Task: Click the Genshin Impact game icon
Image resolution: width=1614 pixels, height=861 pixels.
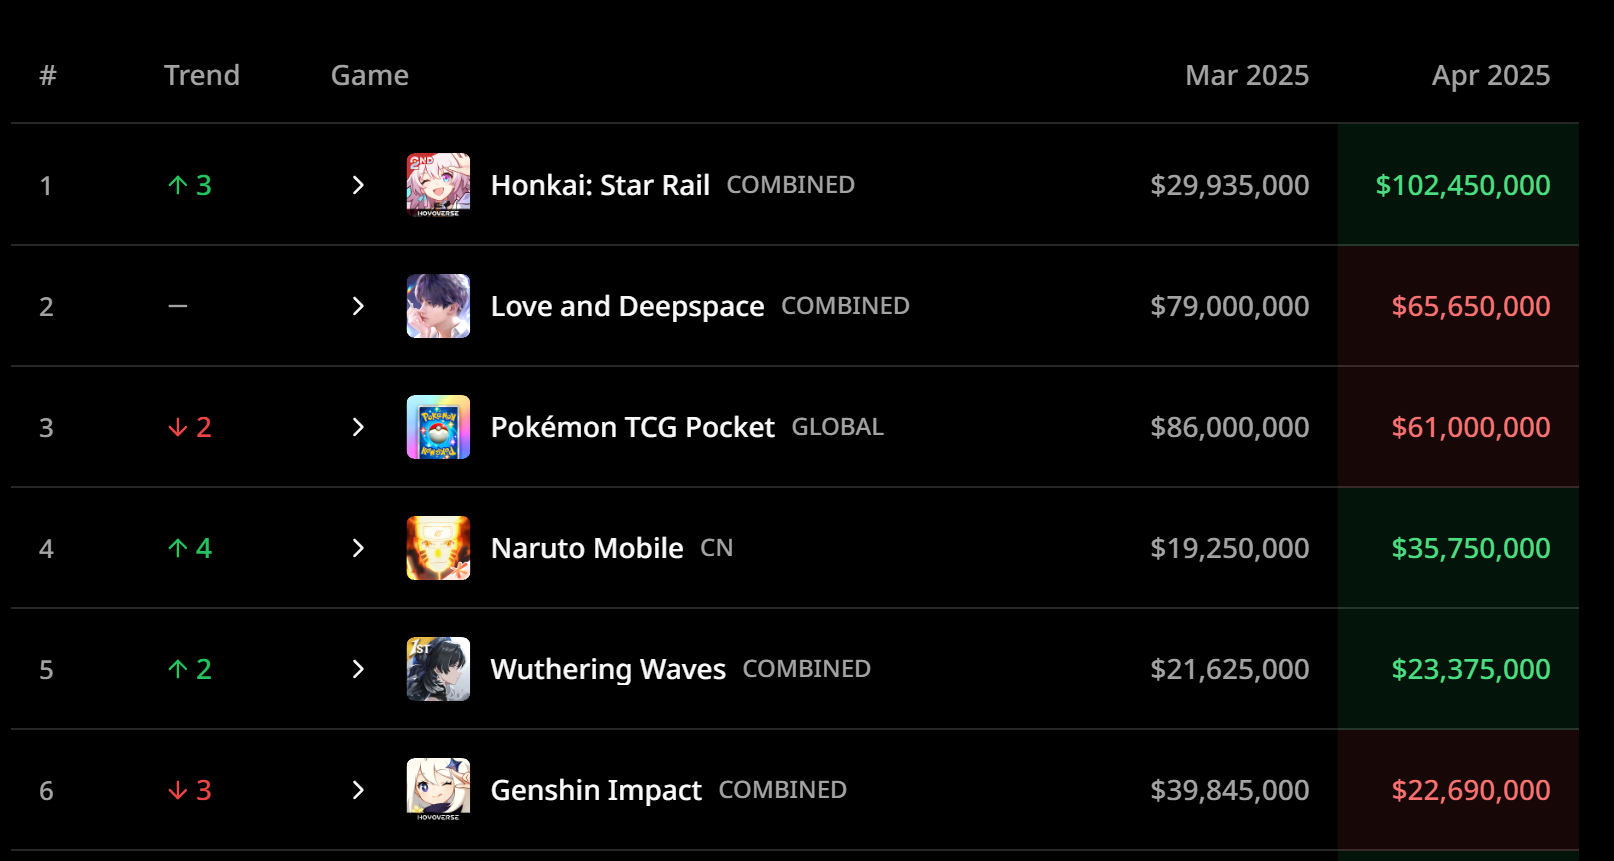Action: point(438,789)
